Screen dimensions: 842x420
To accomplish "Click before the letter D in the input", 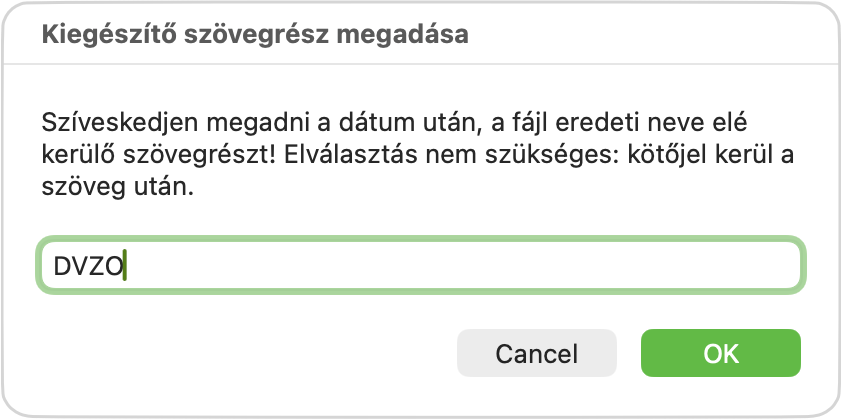I will tap(54, 266).
